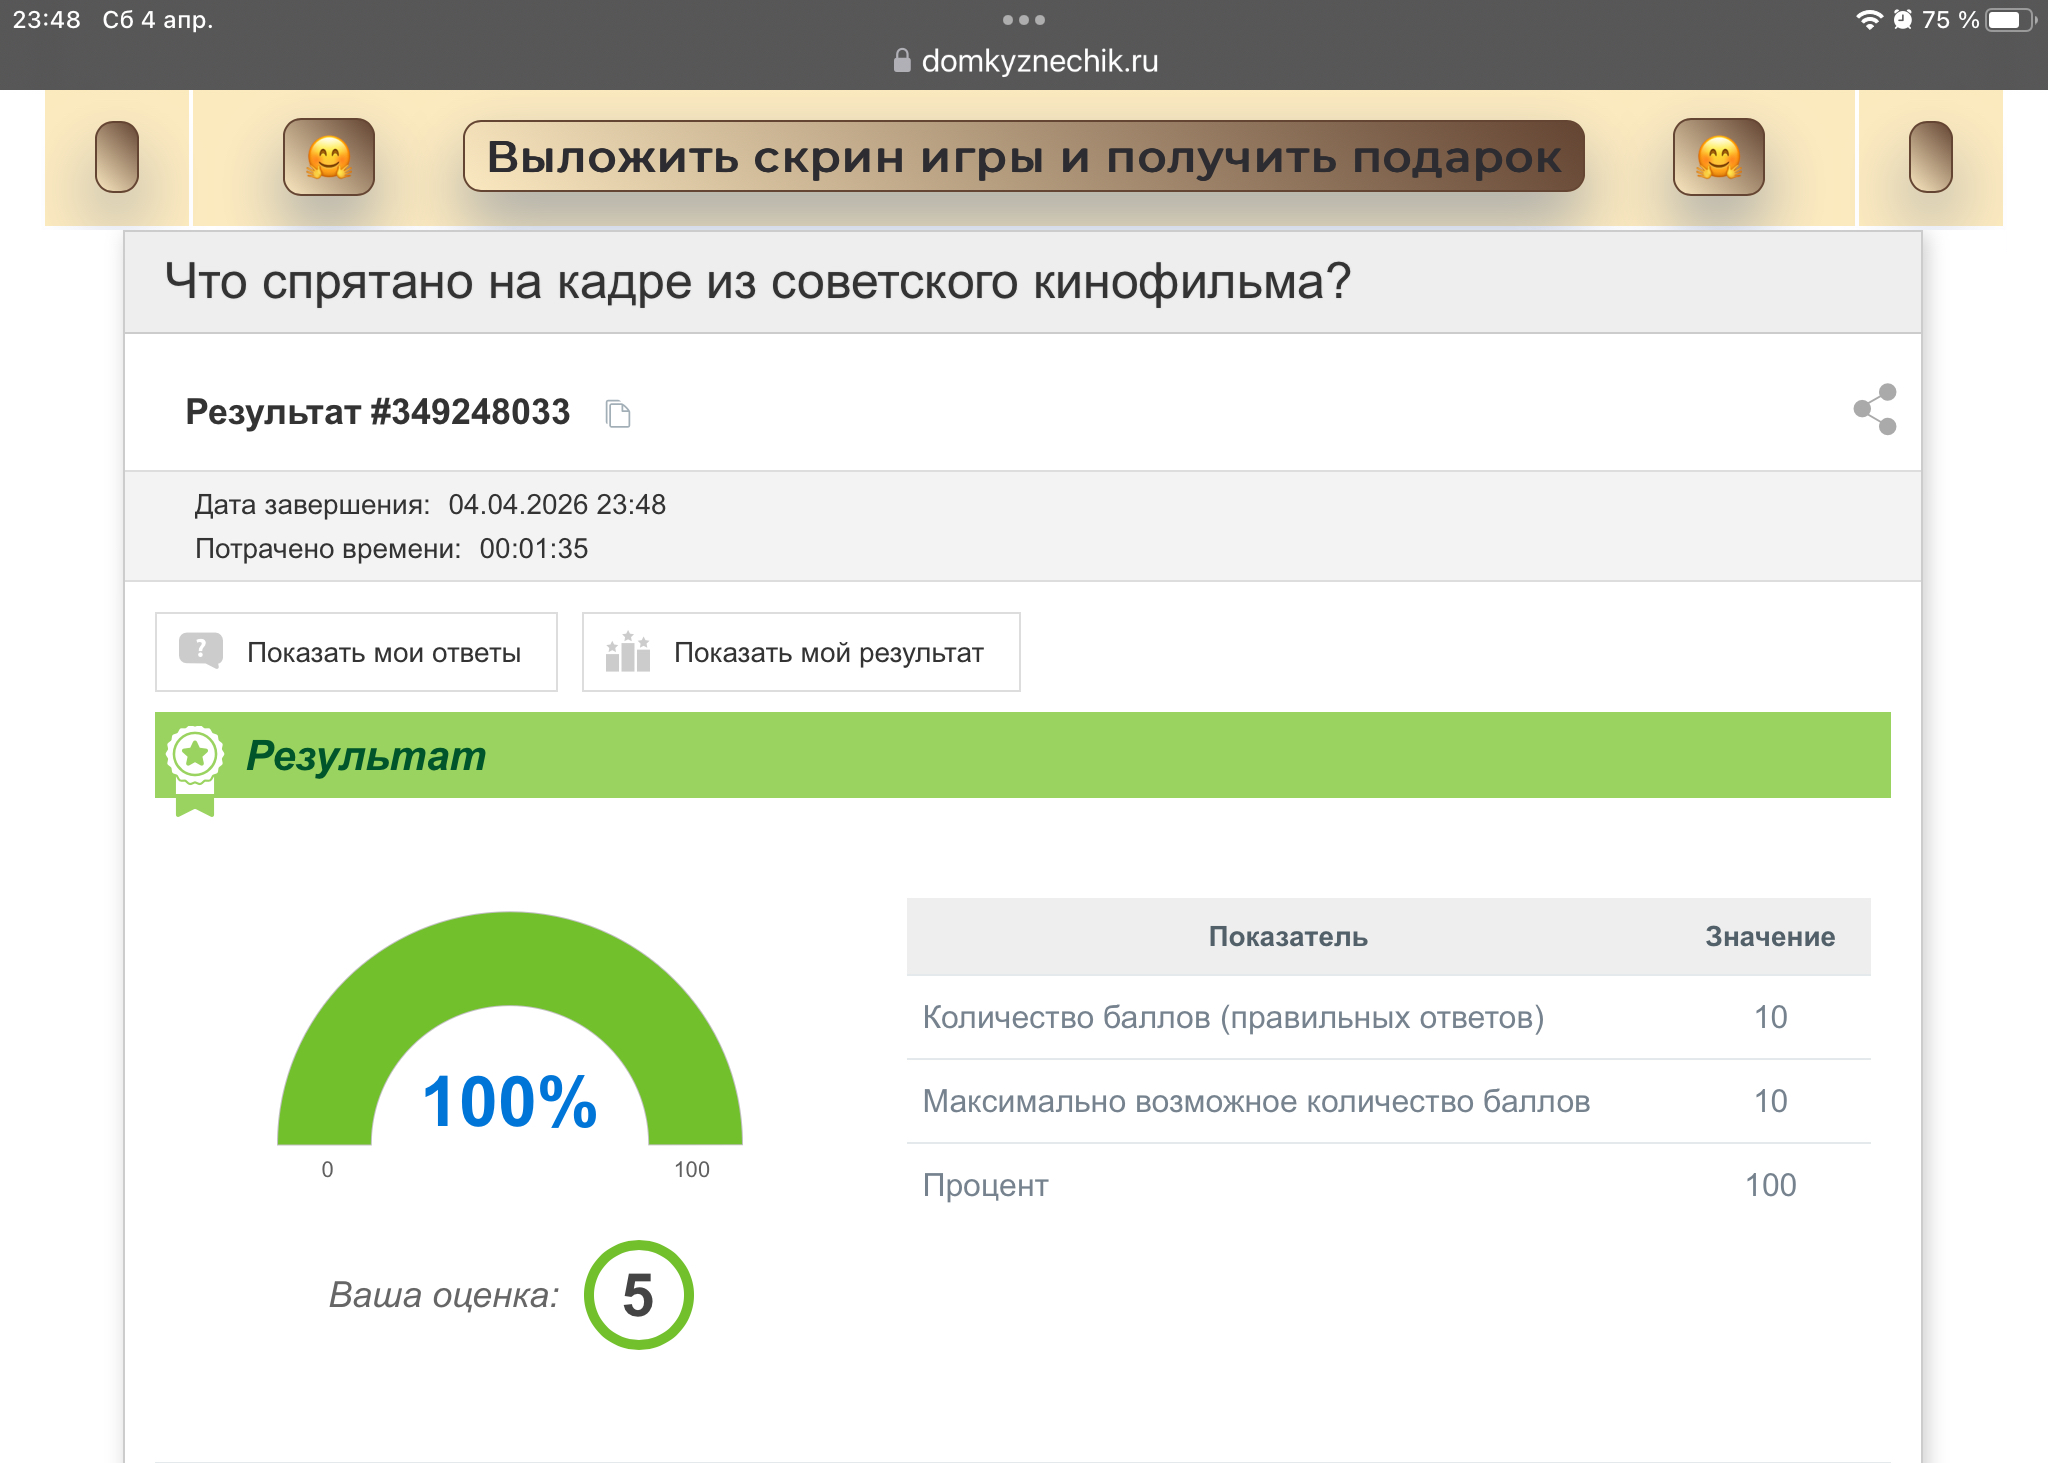Image resolution: width=2048 pixels, height=1463 pixels.
Task: Tap the lock icon in address bar
Action: click(x=902, y=61)
